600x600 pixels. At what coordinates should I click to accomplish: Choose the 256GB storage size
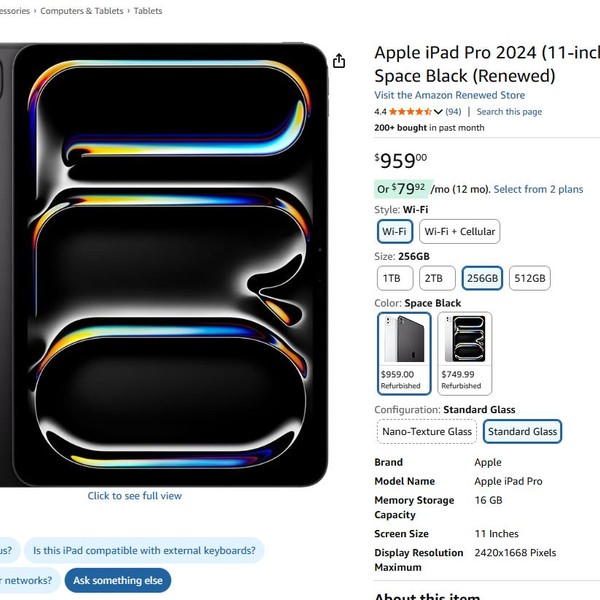482,278
